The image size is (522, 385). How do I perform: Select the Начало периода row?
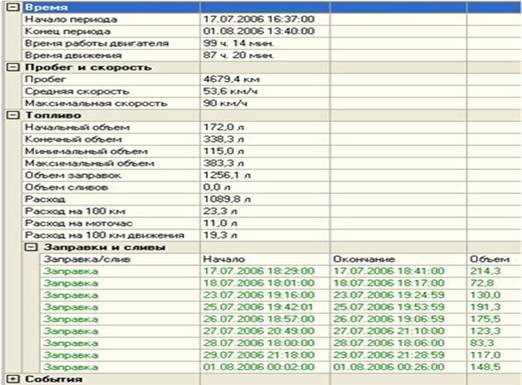272,19
